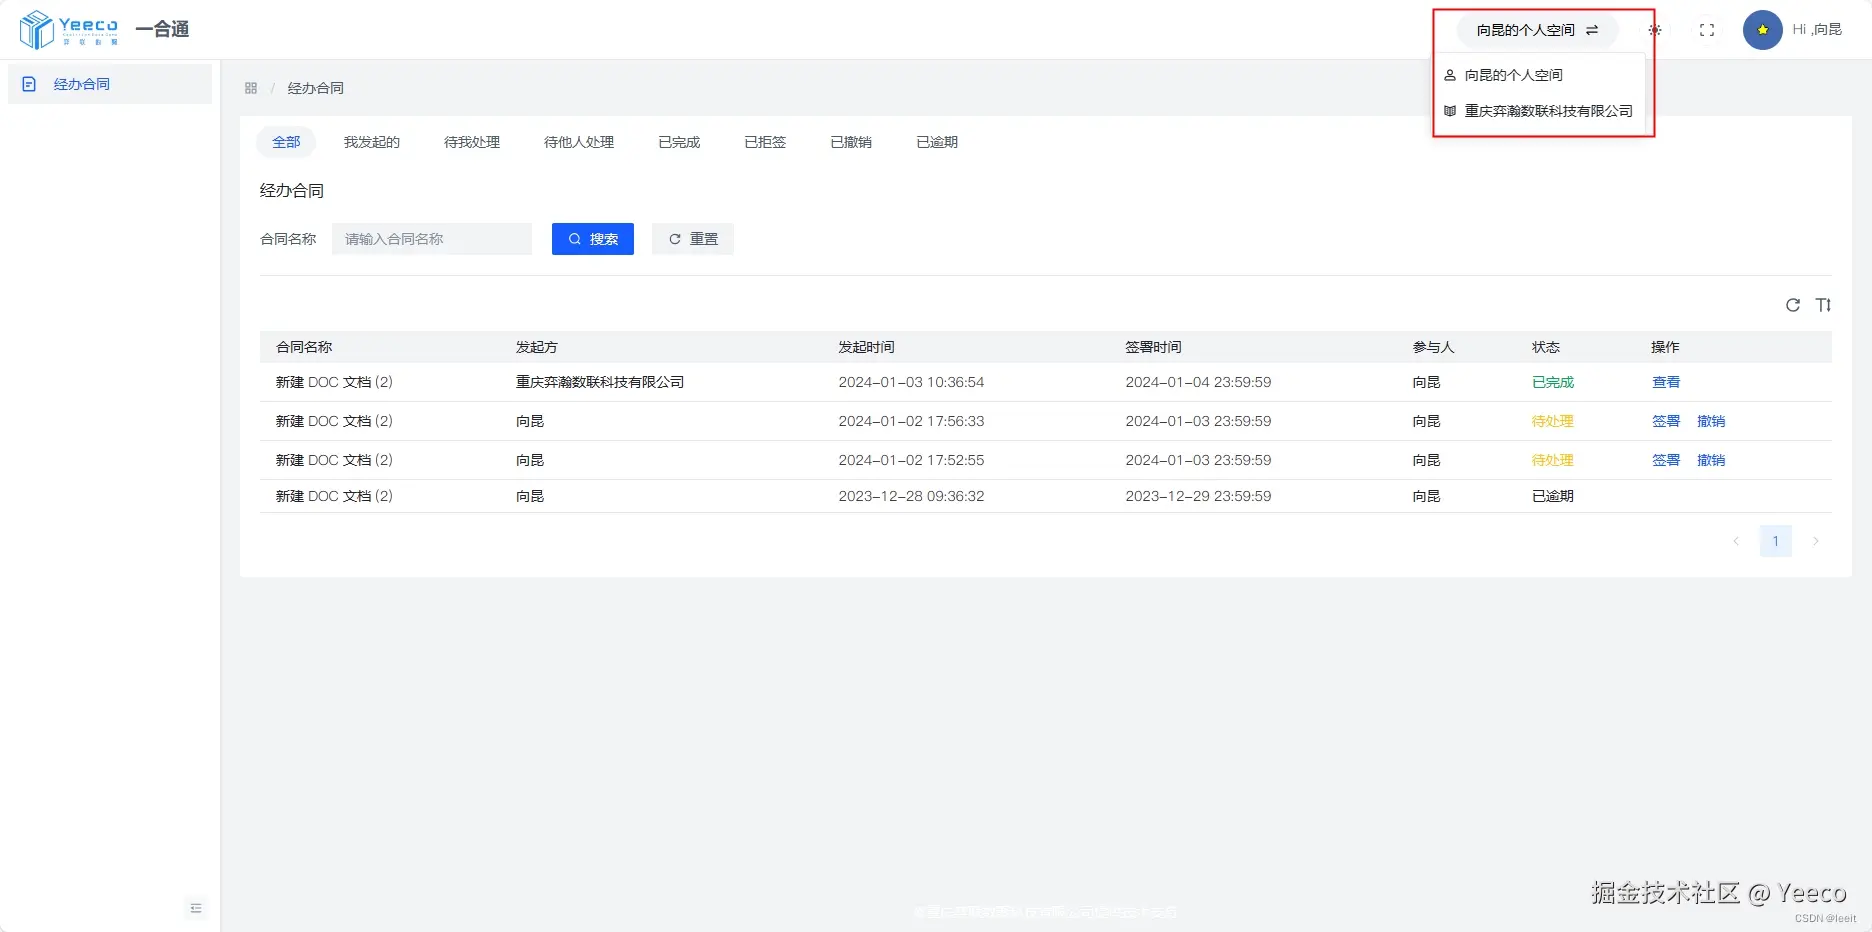Click the Yeeco logo icon
The image size is (1872, 932).
click(37, 29)
